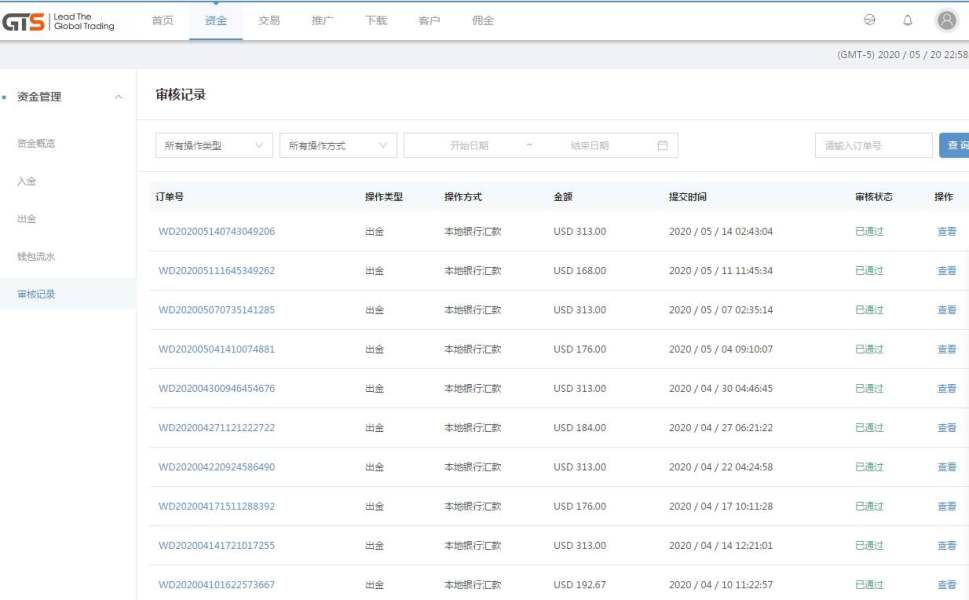Click the order number input field
The height and width of the screenshot is (600, 969).
click(873, 146)
